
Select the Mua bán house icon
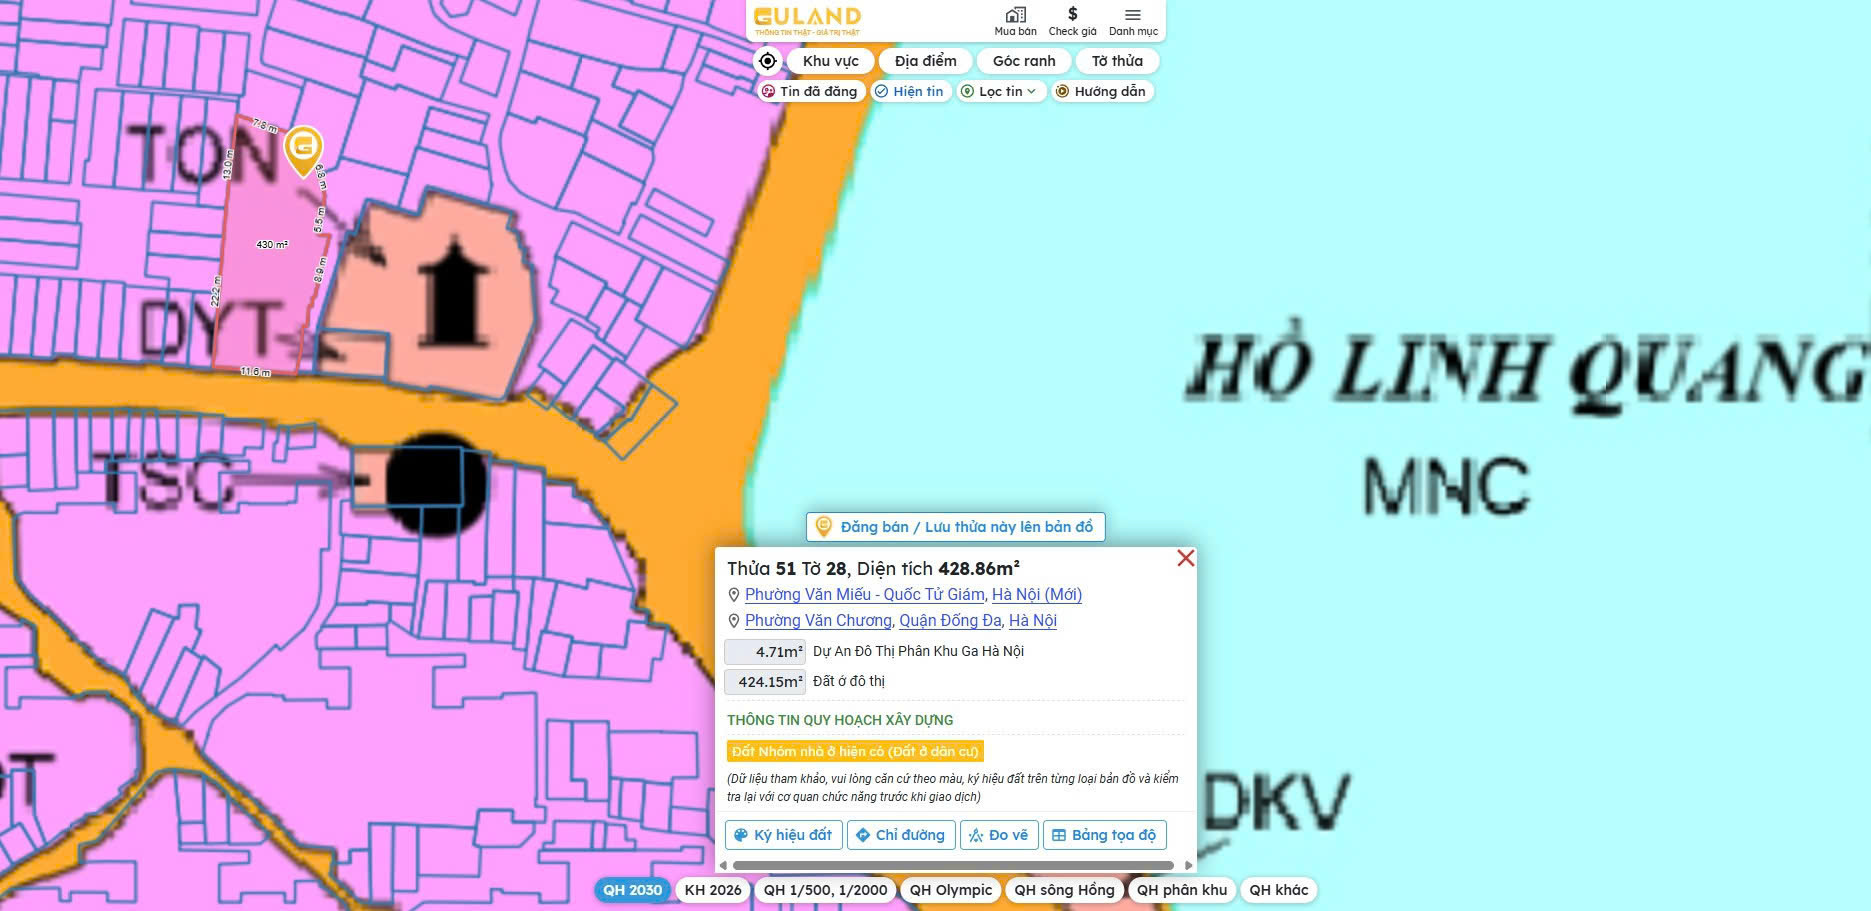pos(1015,17)
